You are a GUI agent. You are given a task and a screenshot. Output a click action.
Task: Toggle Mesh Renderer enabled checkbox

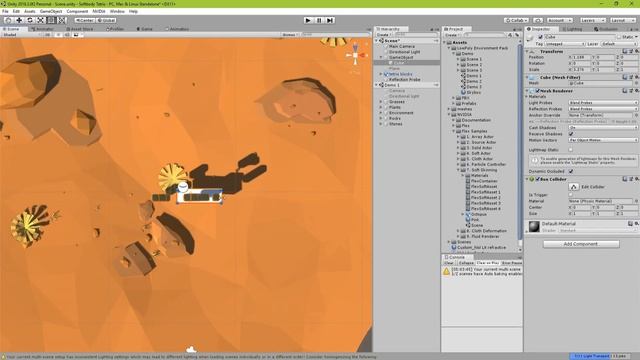tap(538, 91)
